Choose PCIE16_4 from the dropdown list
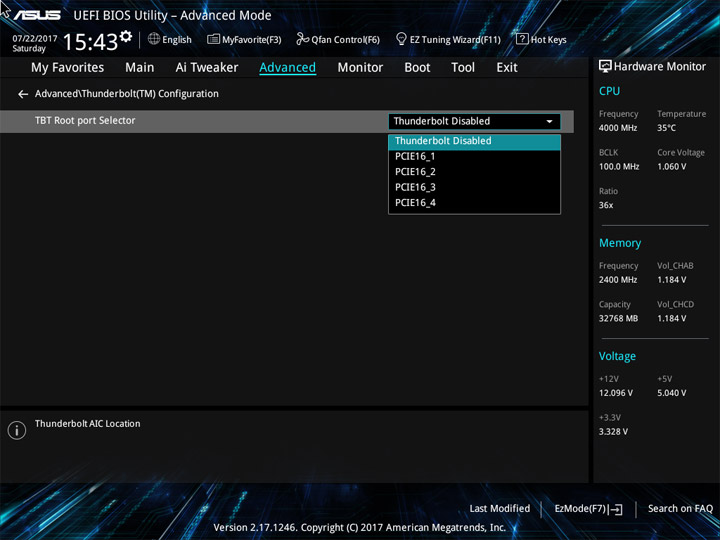 coord(474,203)
